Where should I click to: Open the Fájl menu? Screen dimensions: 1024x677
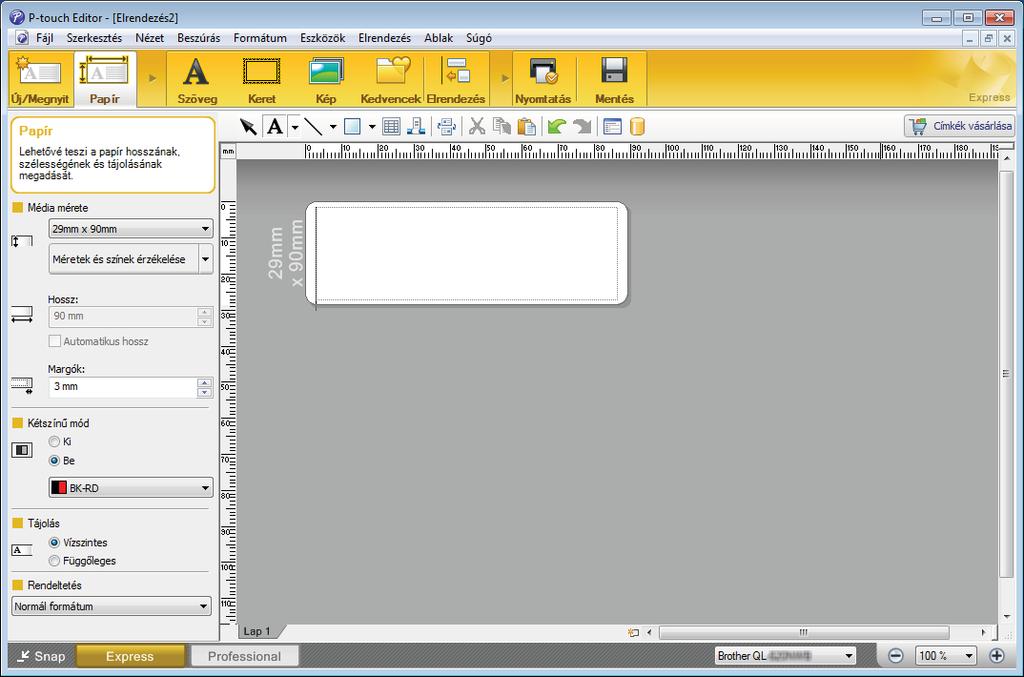tap(44, 38)
